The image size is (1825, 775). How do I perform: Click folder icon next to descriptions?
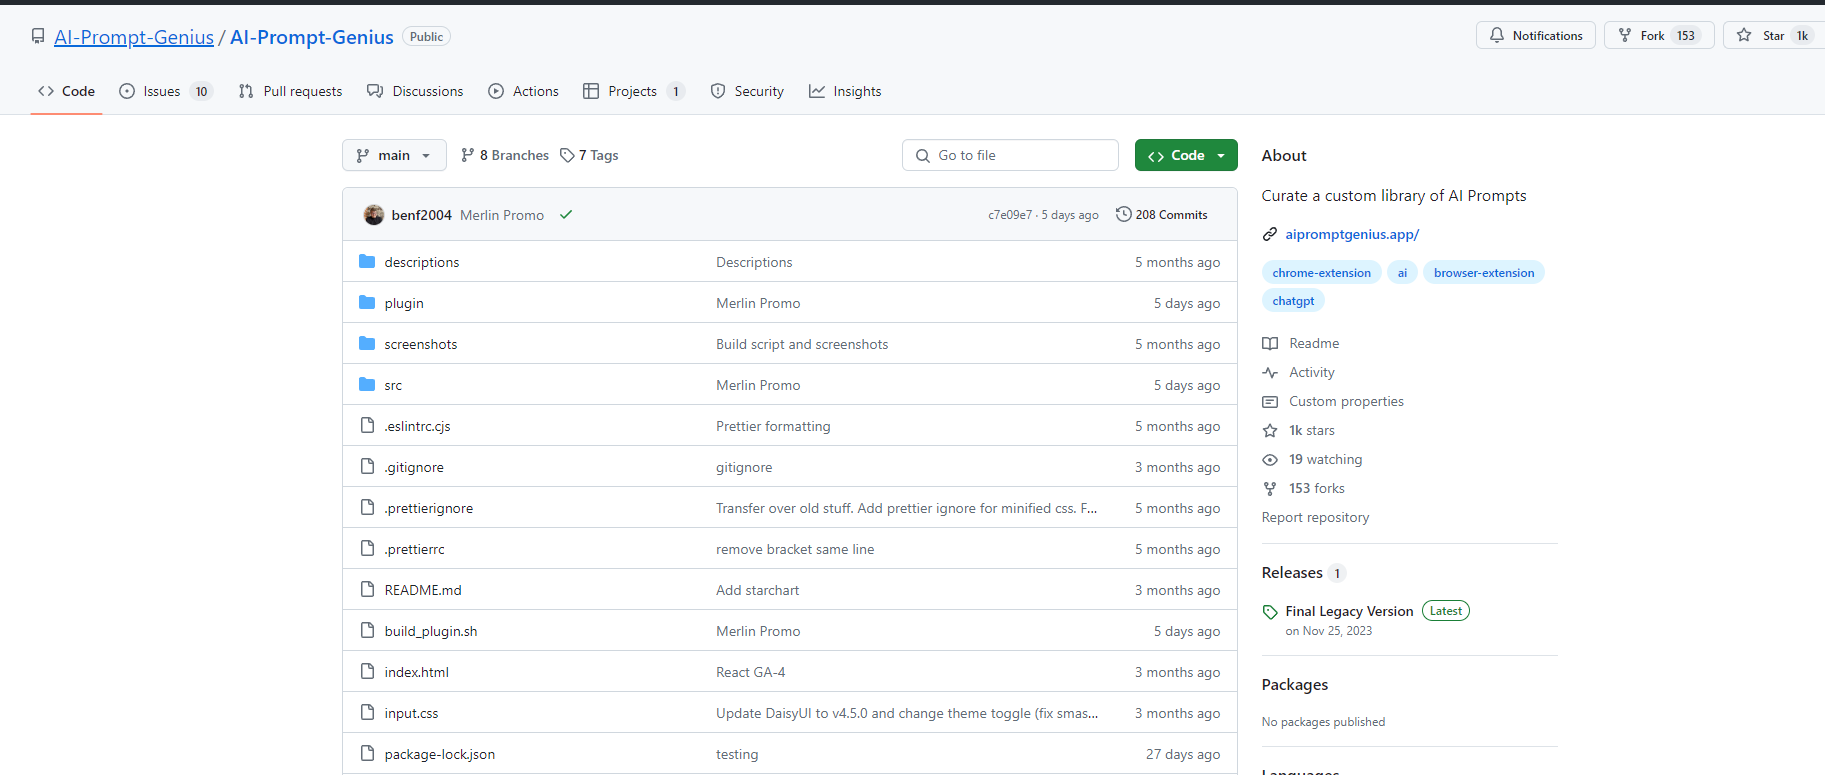tap(367, 262)
